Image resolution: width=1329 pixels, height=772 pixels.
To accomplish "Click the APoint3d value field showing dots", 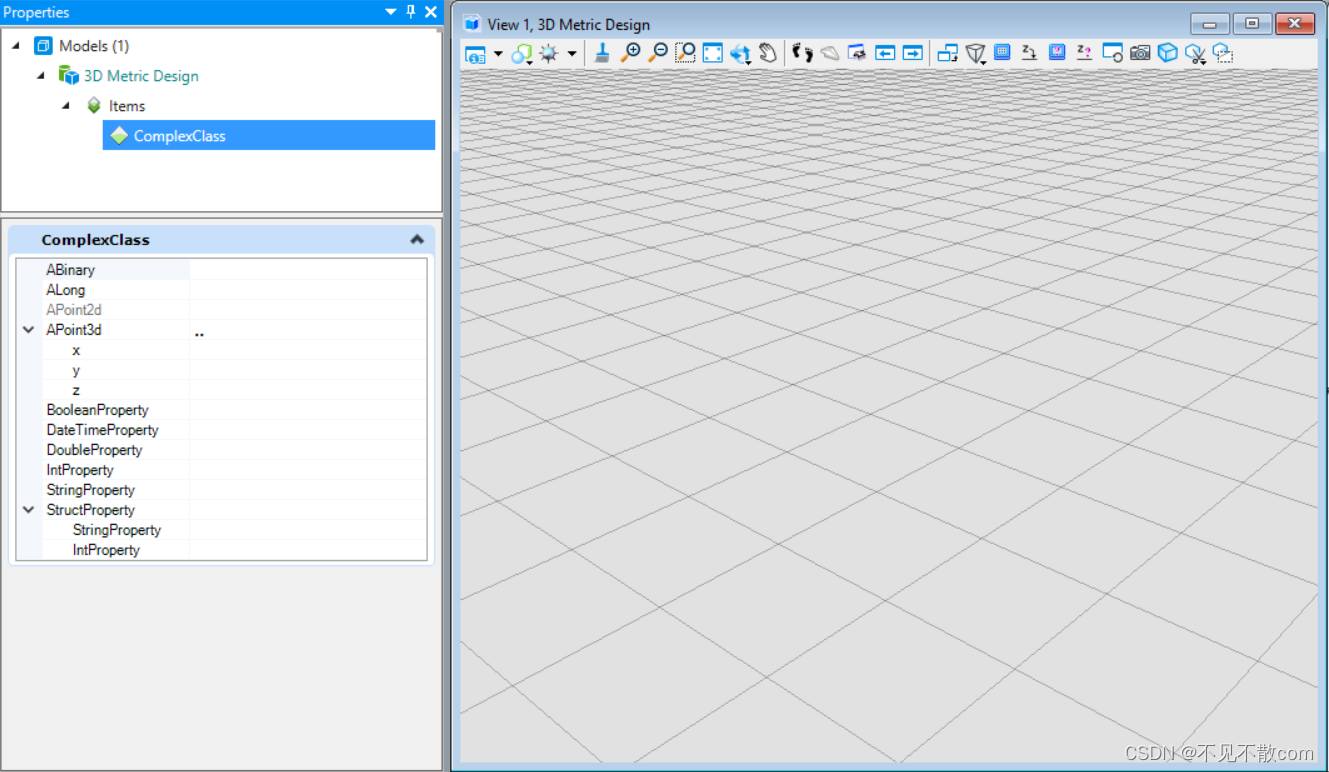I will [x=308, y=330].
